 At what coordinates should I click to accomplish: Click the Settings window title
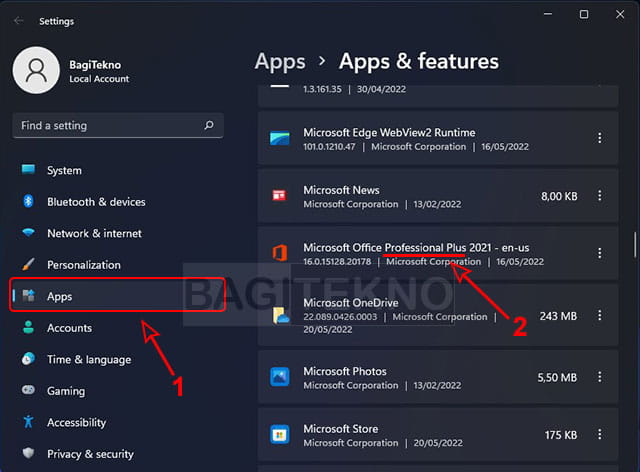(x=56, y=21)
